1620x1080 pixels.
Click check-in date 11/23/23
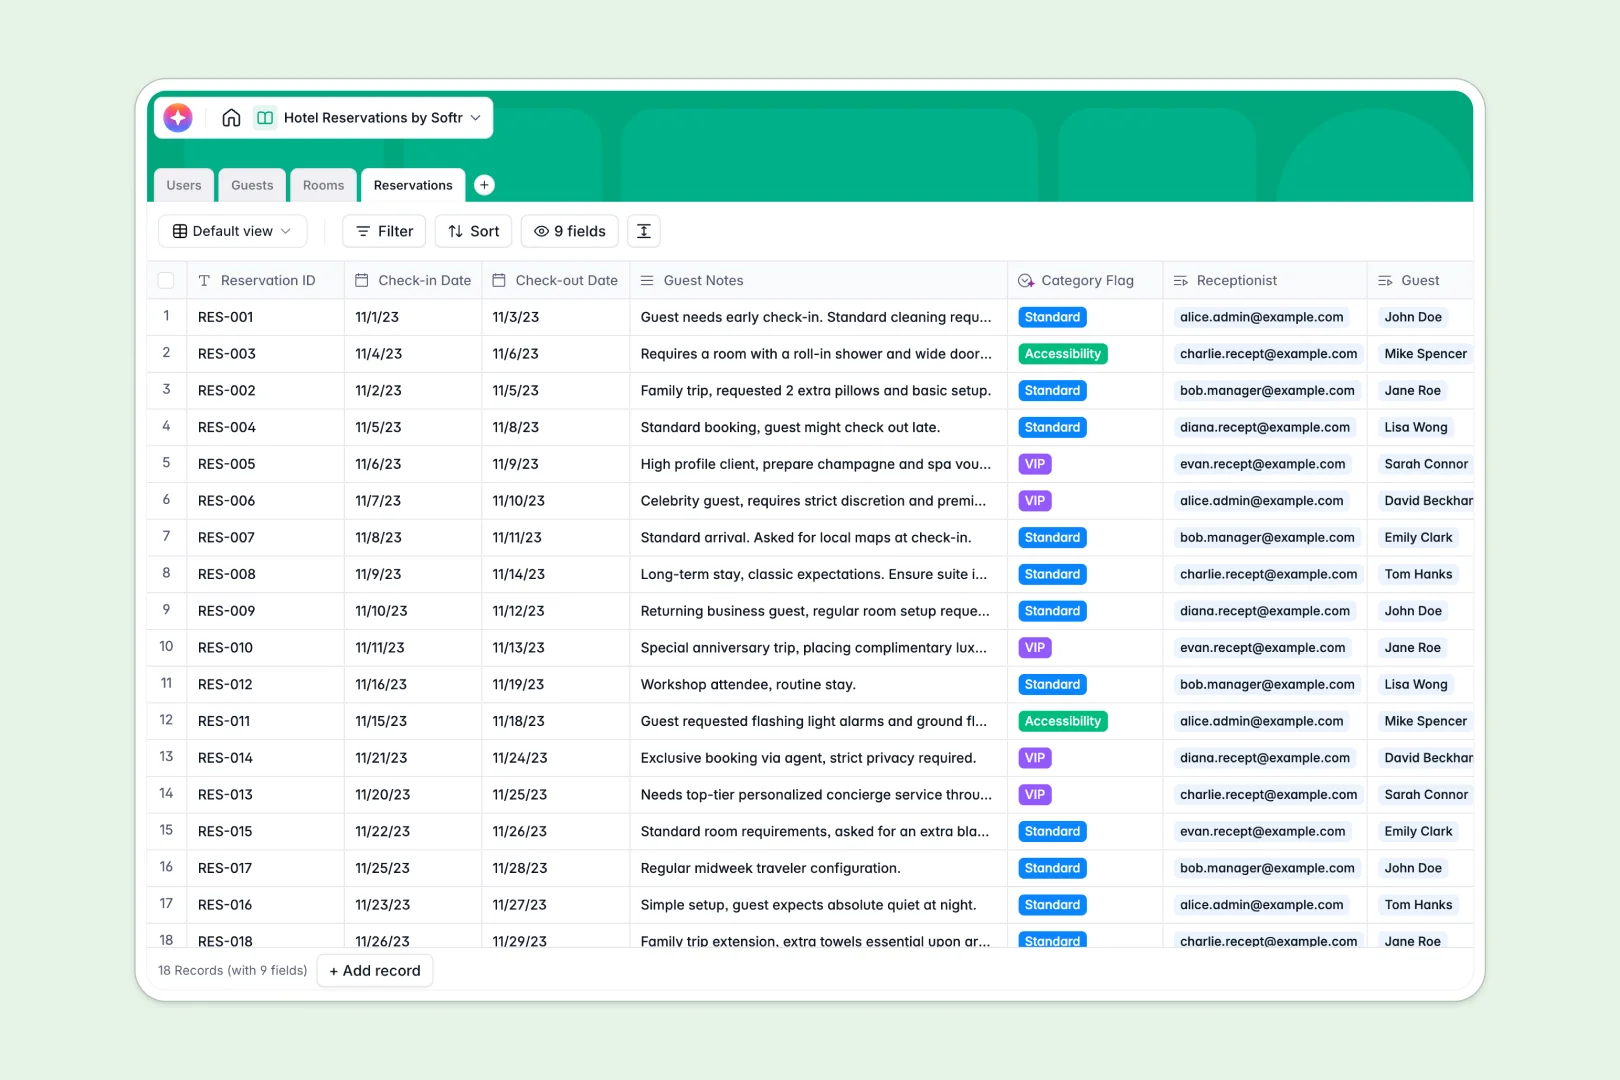pyautogui.click(x=382, y=905)
